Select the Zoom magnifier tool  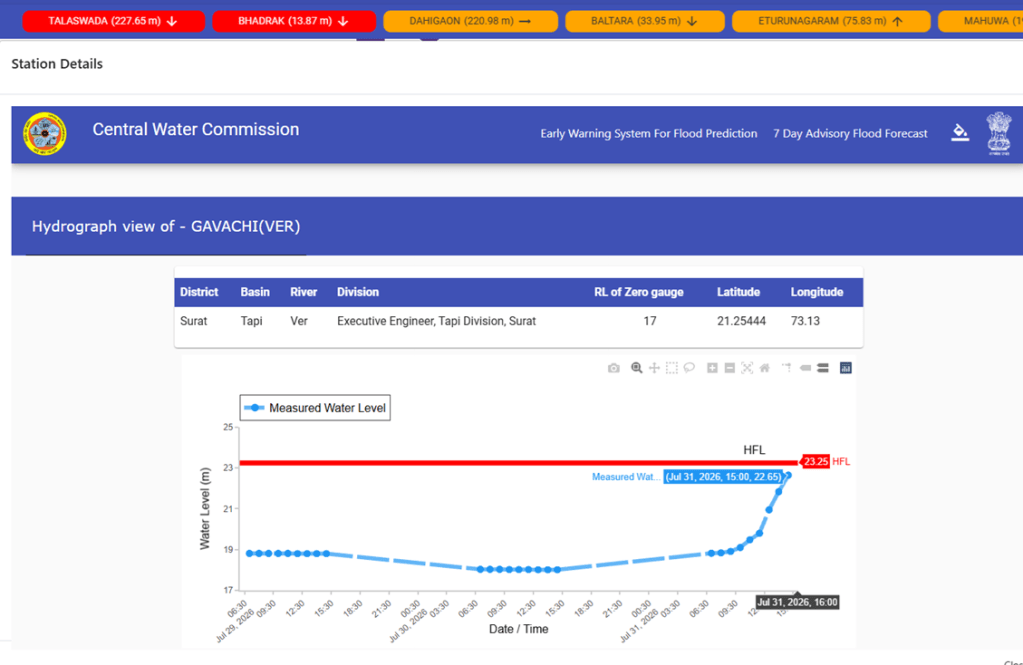point(636,368)
